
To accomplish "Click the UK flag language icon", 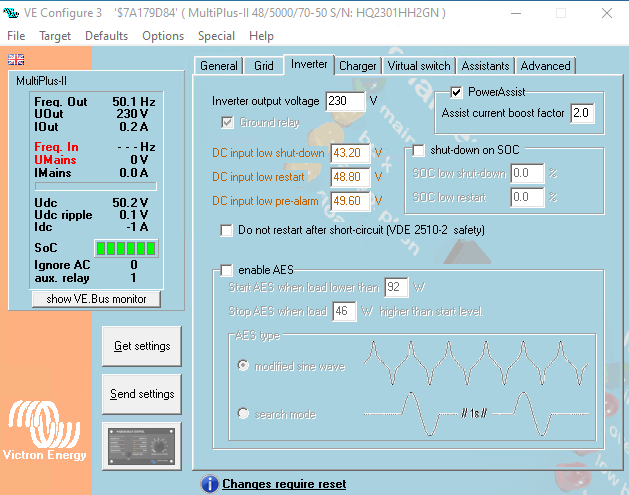I will click(x=16, y=59).
